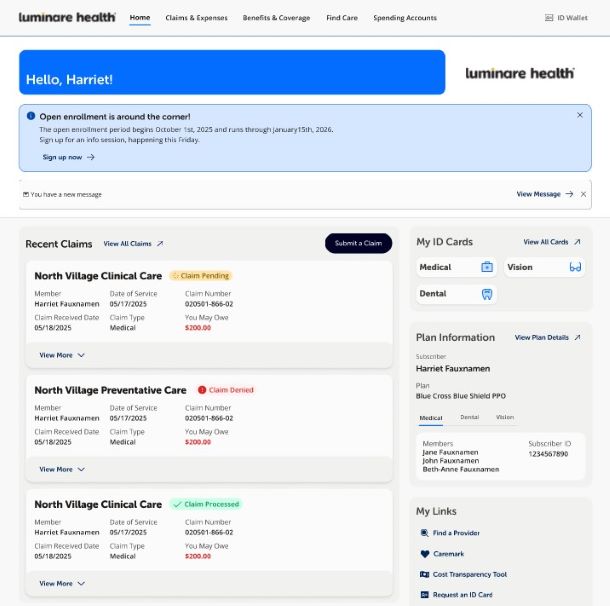Expand View More on the pending claim
The image size is (610, 606).
pyautogui.click(x=62, y=355)
